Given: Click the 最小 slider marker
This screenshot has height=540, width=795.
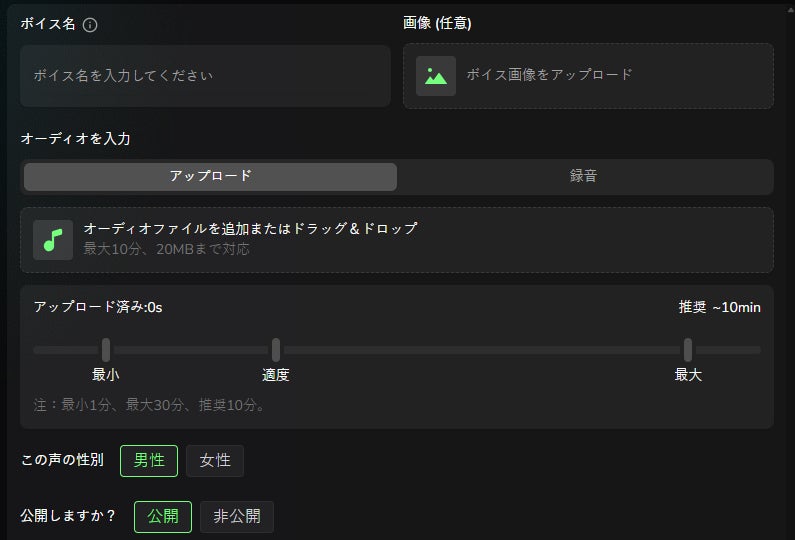Looking at the screenshot, I should [x=105, y=350].
